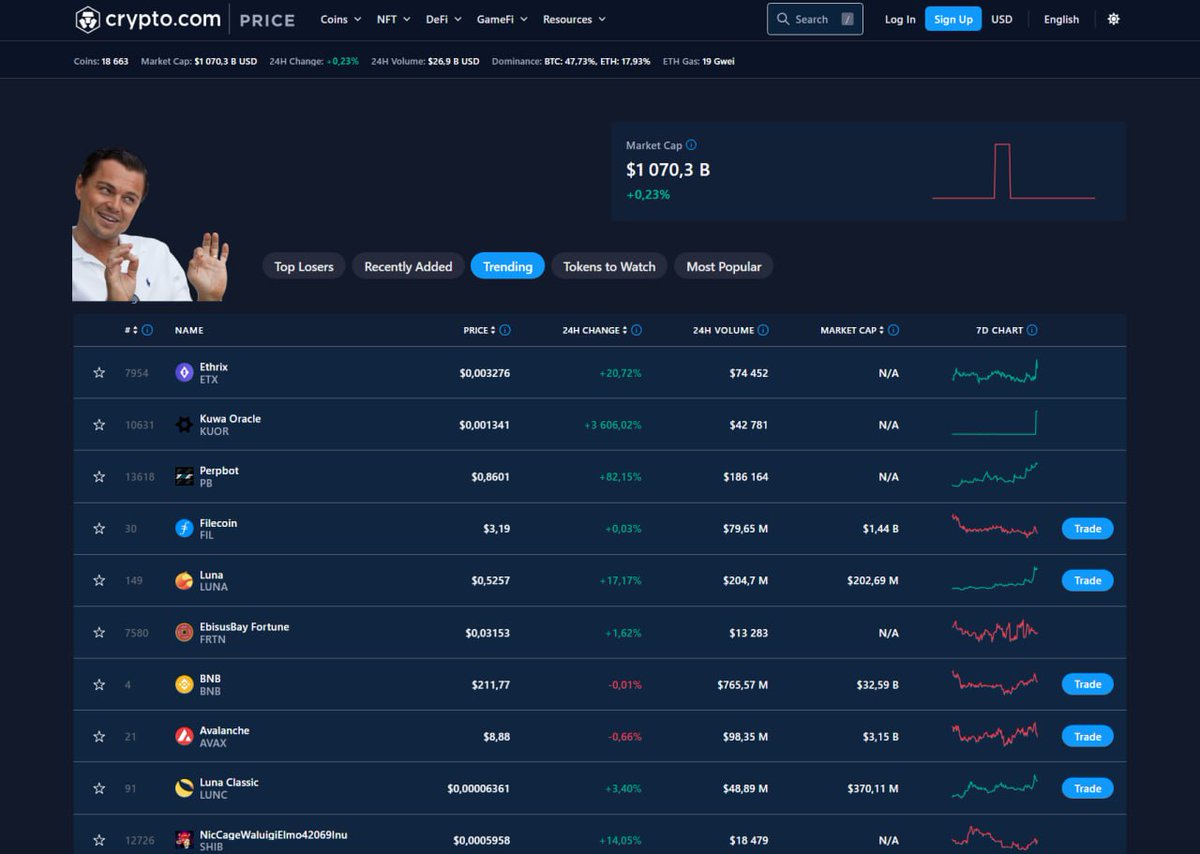This screenshot has height=854, width=1200.
Task: Click the Avalanche coin logo
Action: pyautogui.click(x=184, y=737)
